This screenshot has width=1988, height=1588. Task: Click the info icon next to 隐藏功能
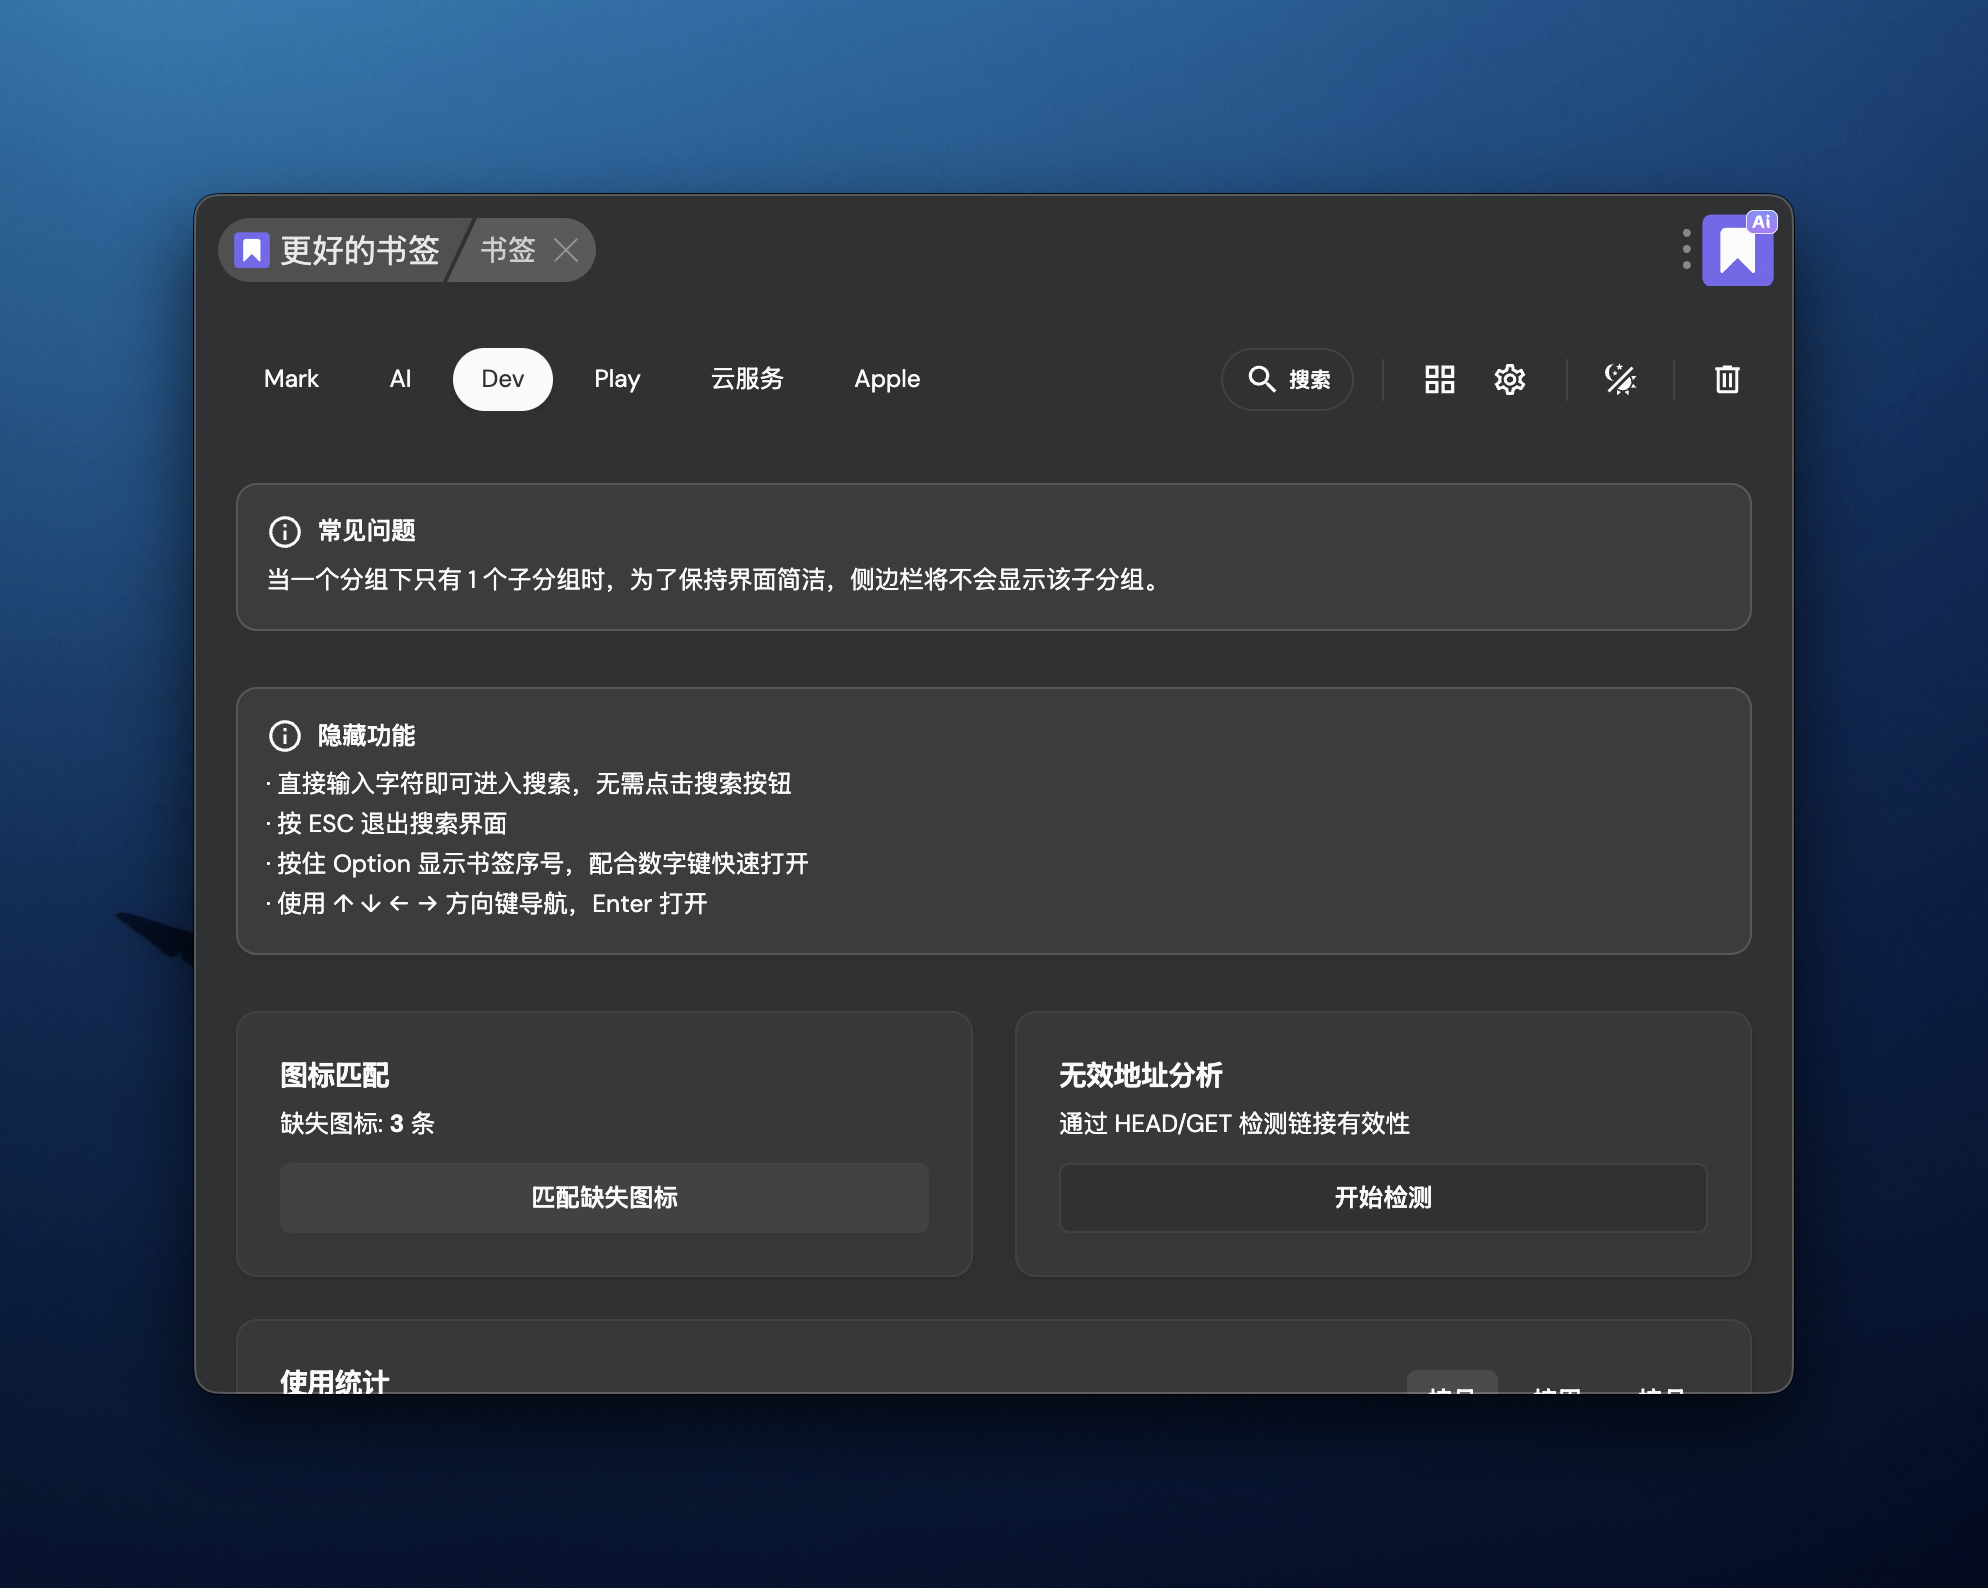point(285,736)
